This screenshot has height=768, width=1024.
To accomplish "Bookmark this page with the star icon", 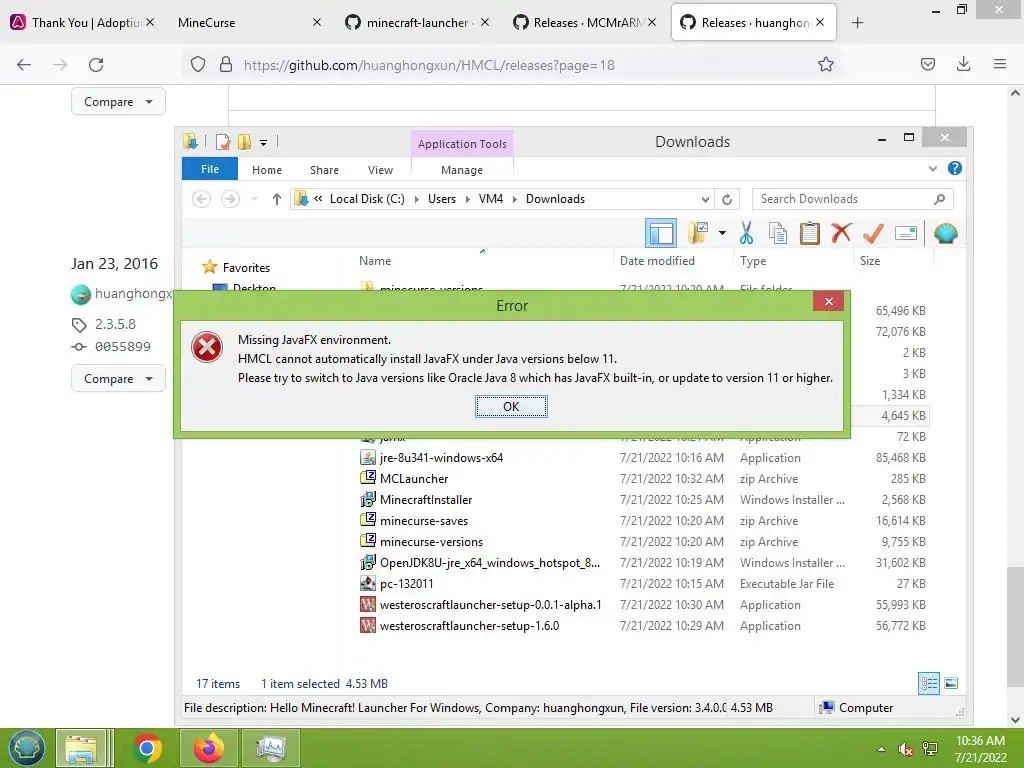I will pyautogui.click(x=825, y=64).
